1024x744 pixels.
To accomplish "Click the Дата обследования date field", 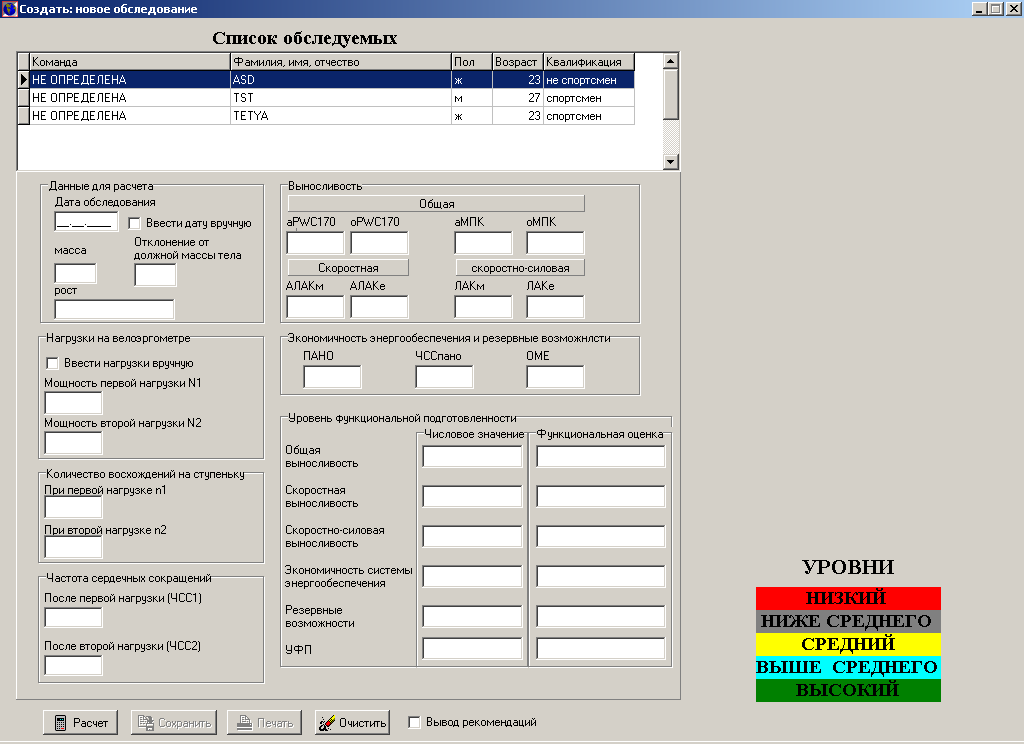I will pos(86,222).
